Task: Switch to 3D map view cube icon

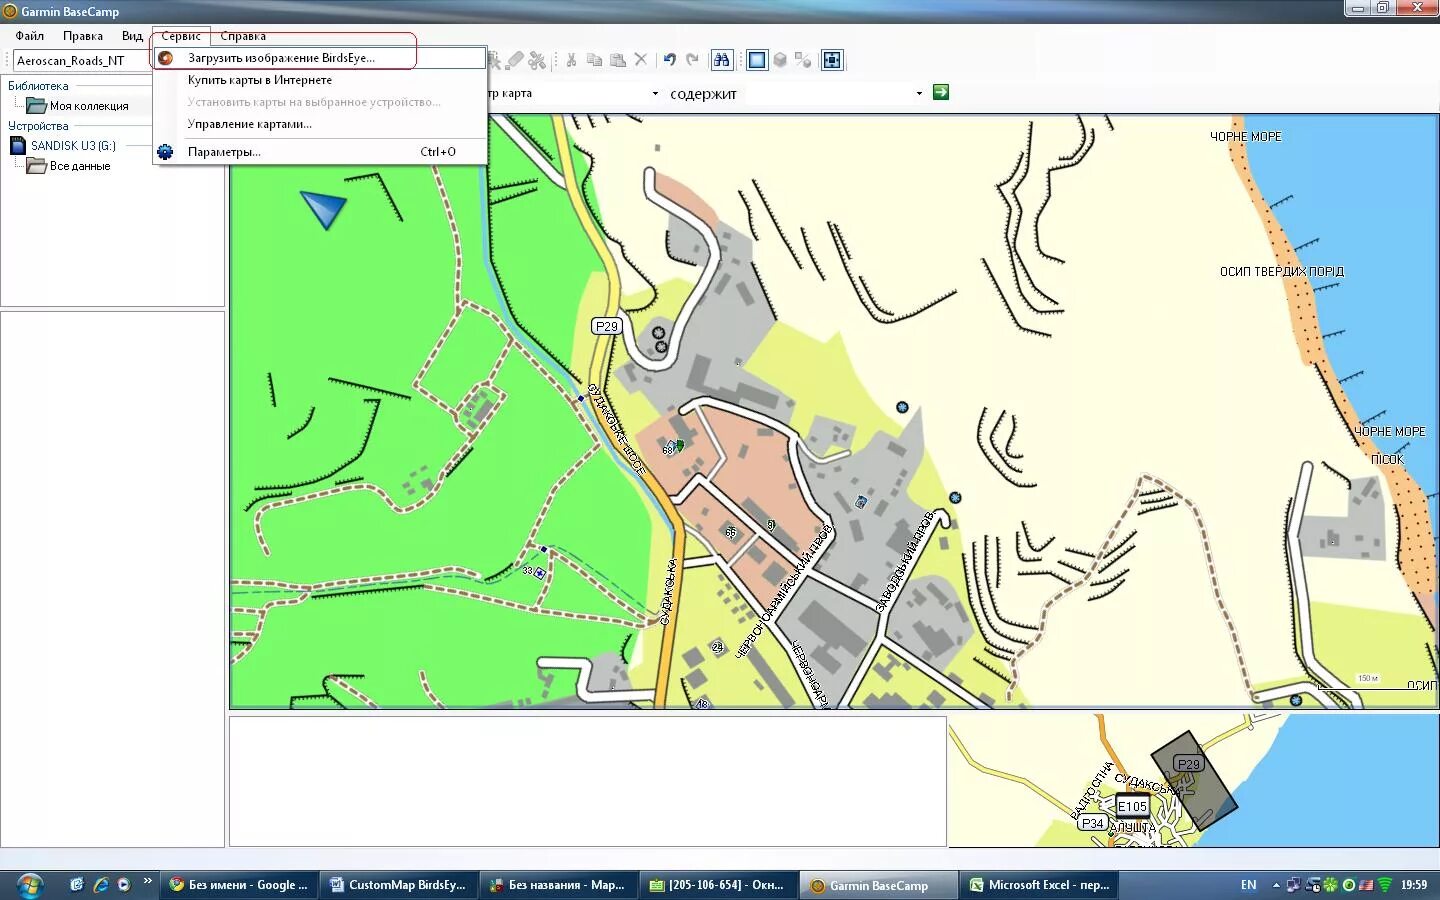Action: pos(780,60)
